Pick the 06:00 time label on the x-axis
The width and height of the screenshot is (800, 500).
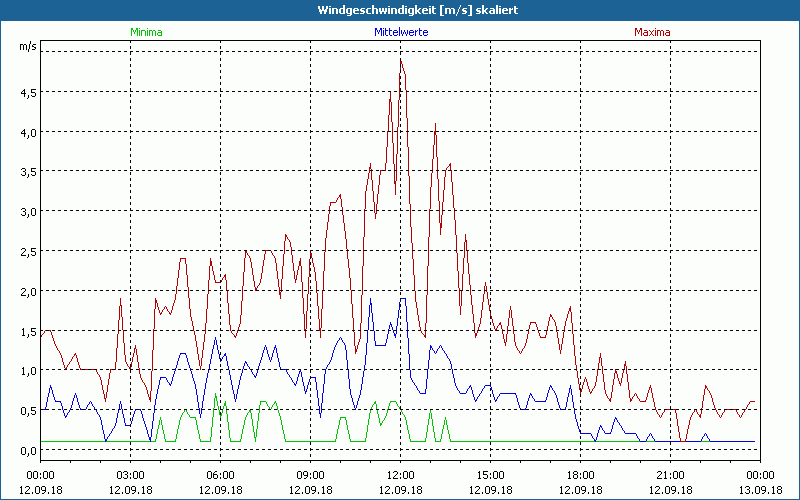coord(220,475)
